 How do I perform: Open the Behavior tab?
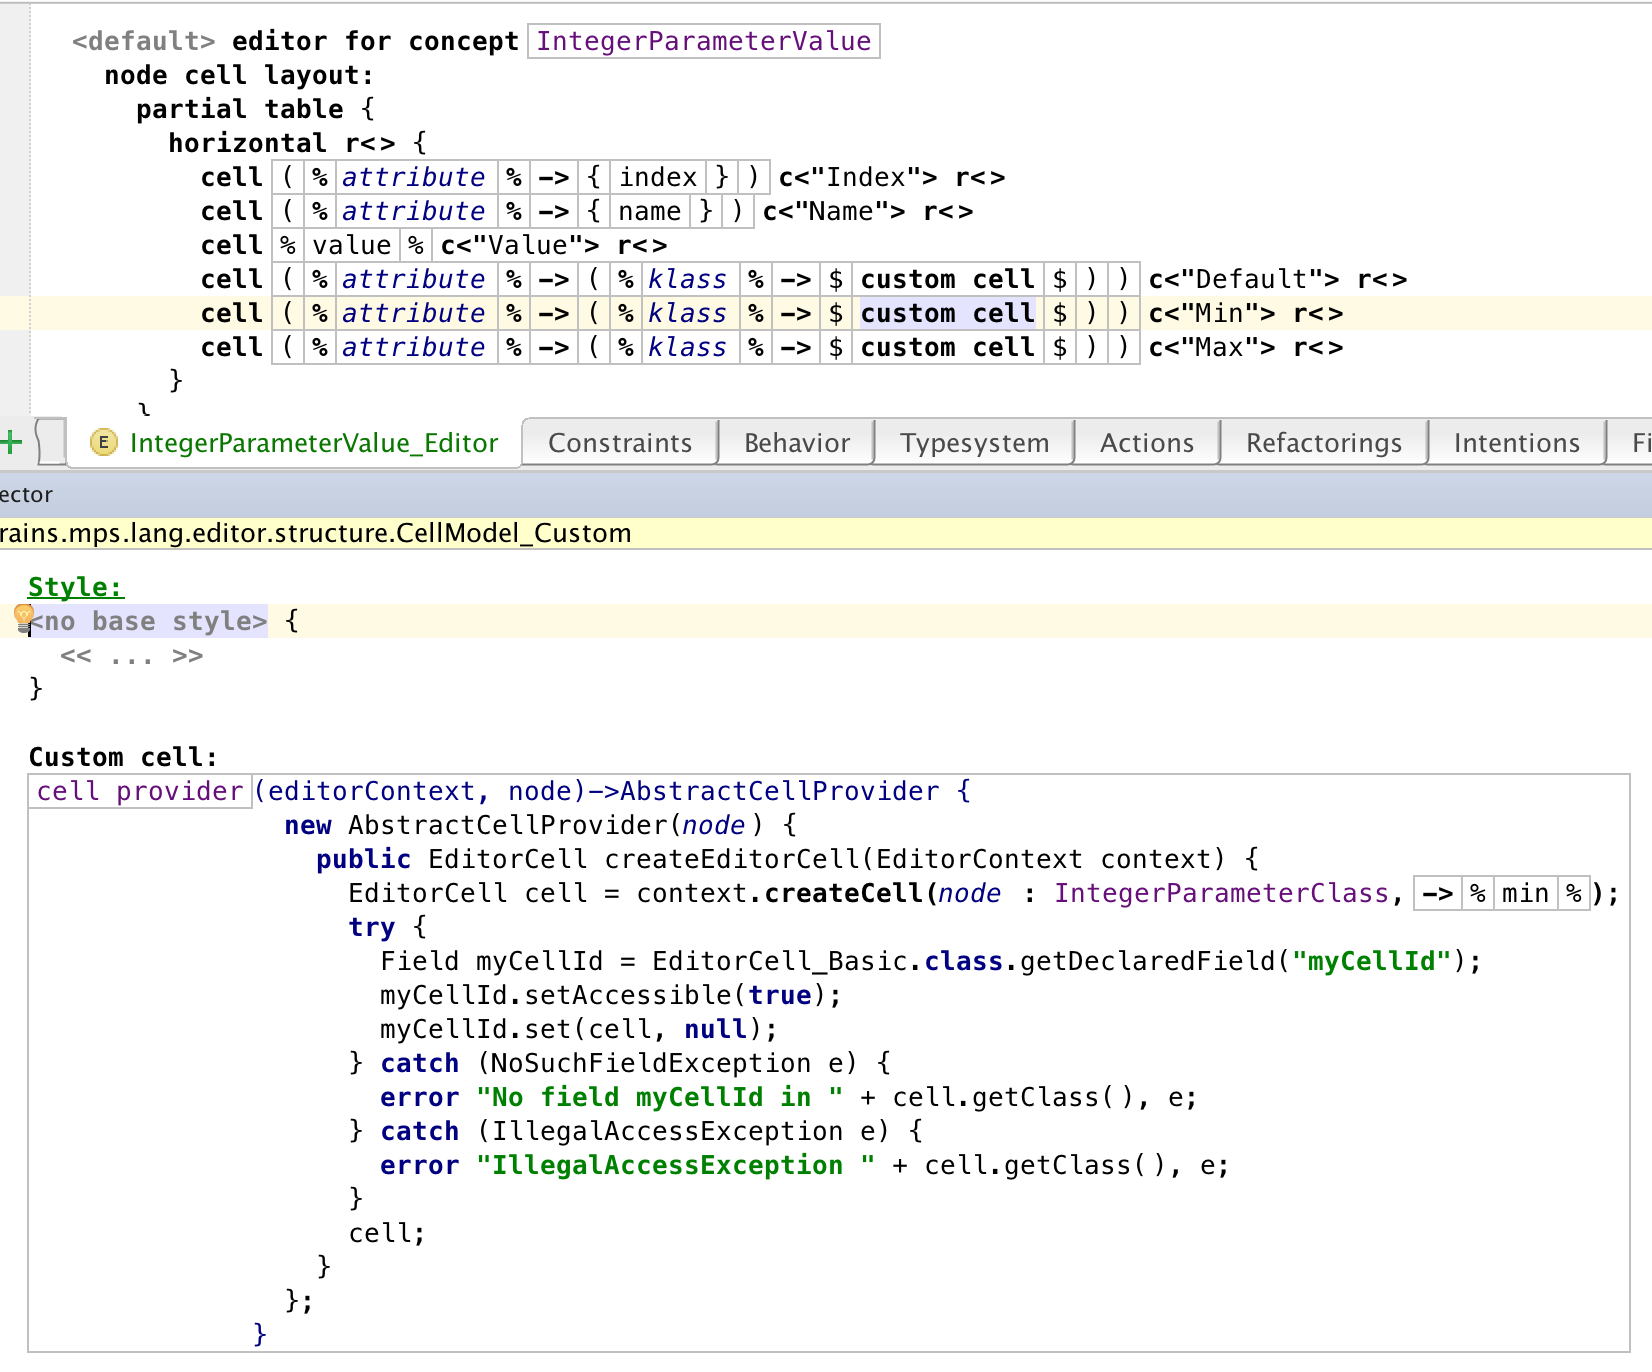(x=797, y=443)
